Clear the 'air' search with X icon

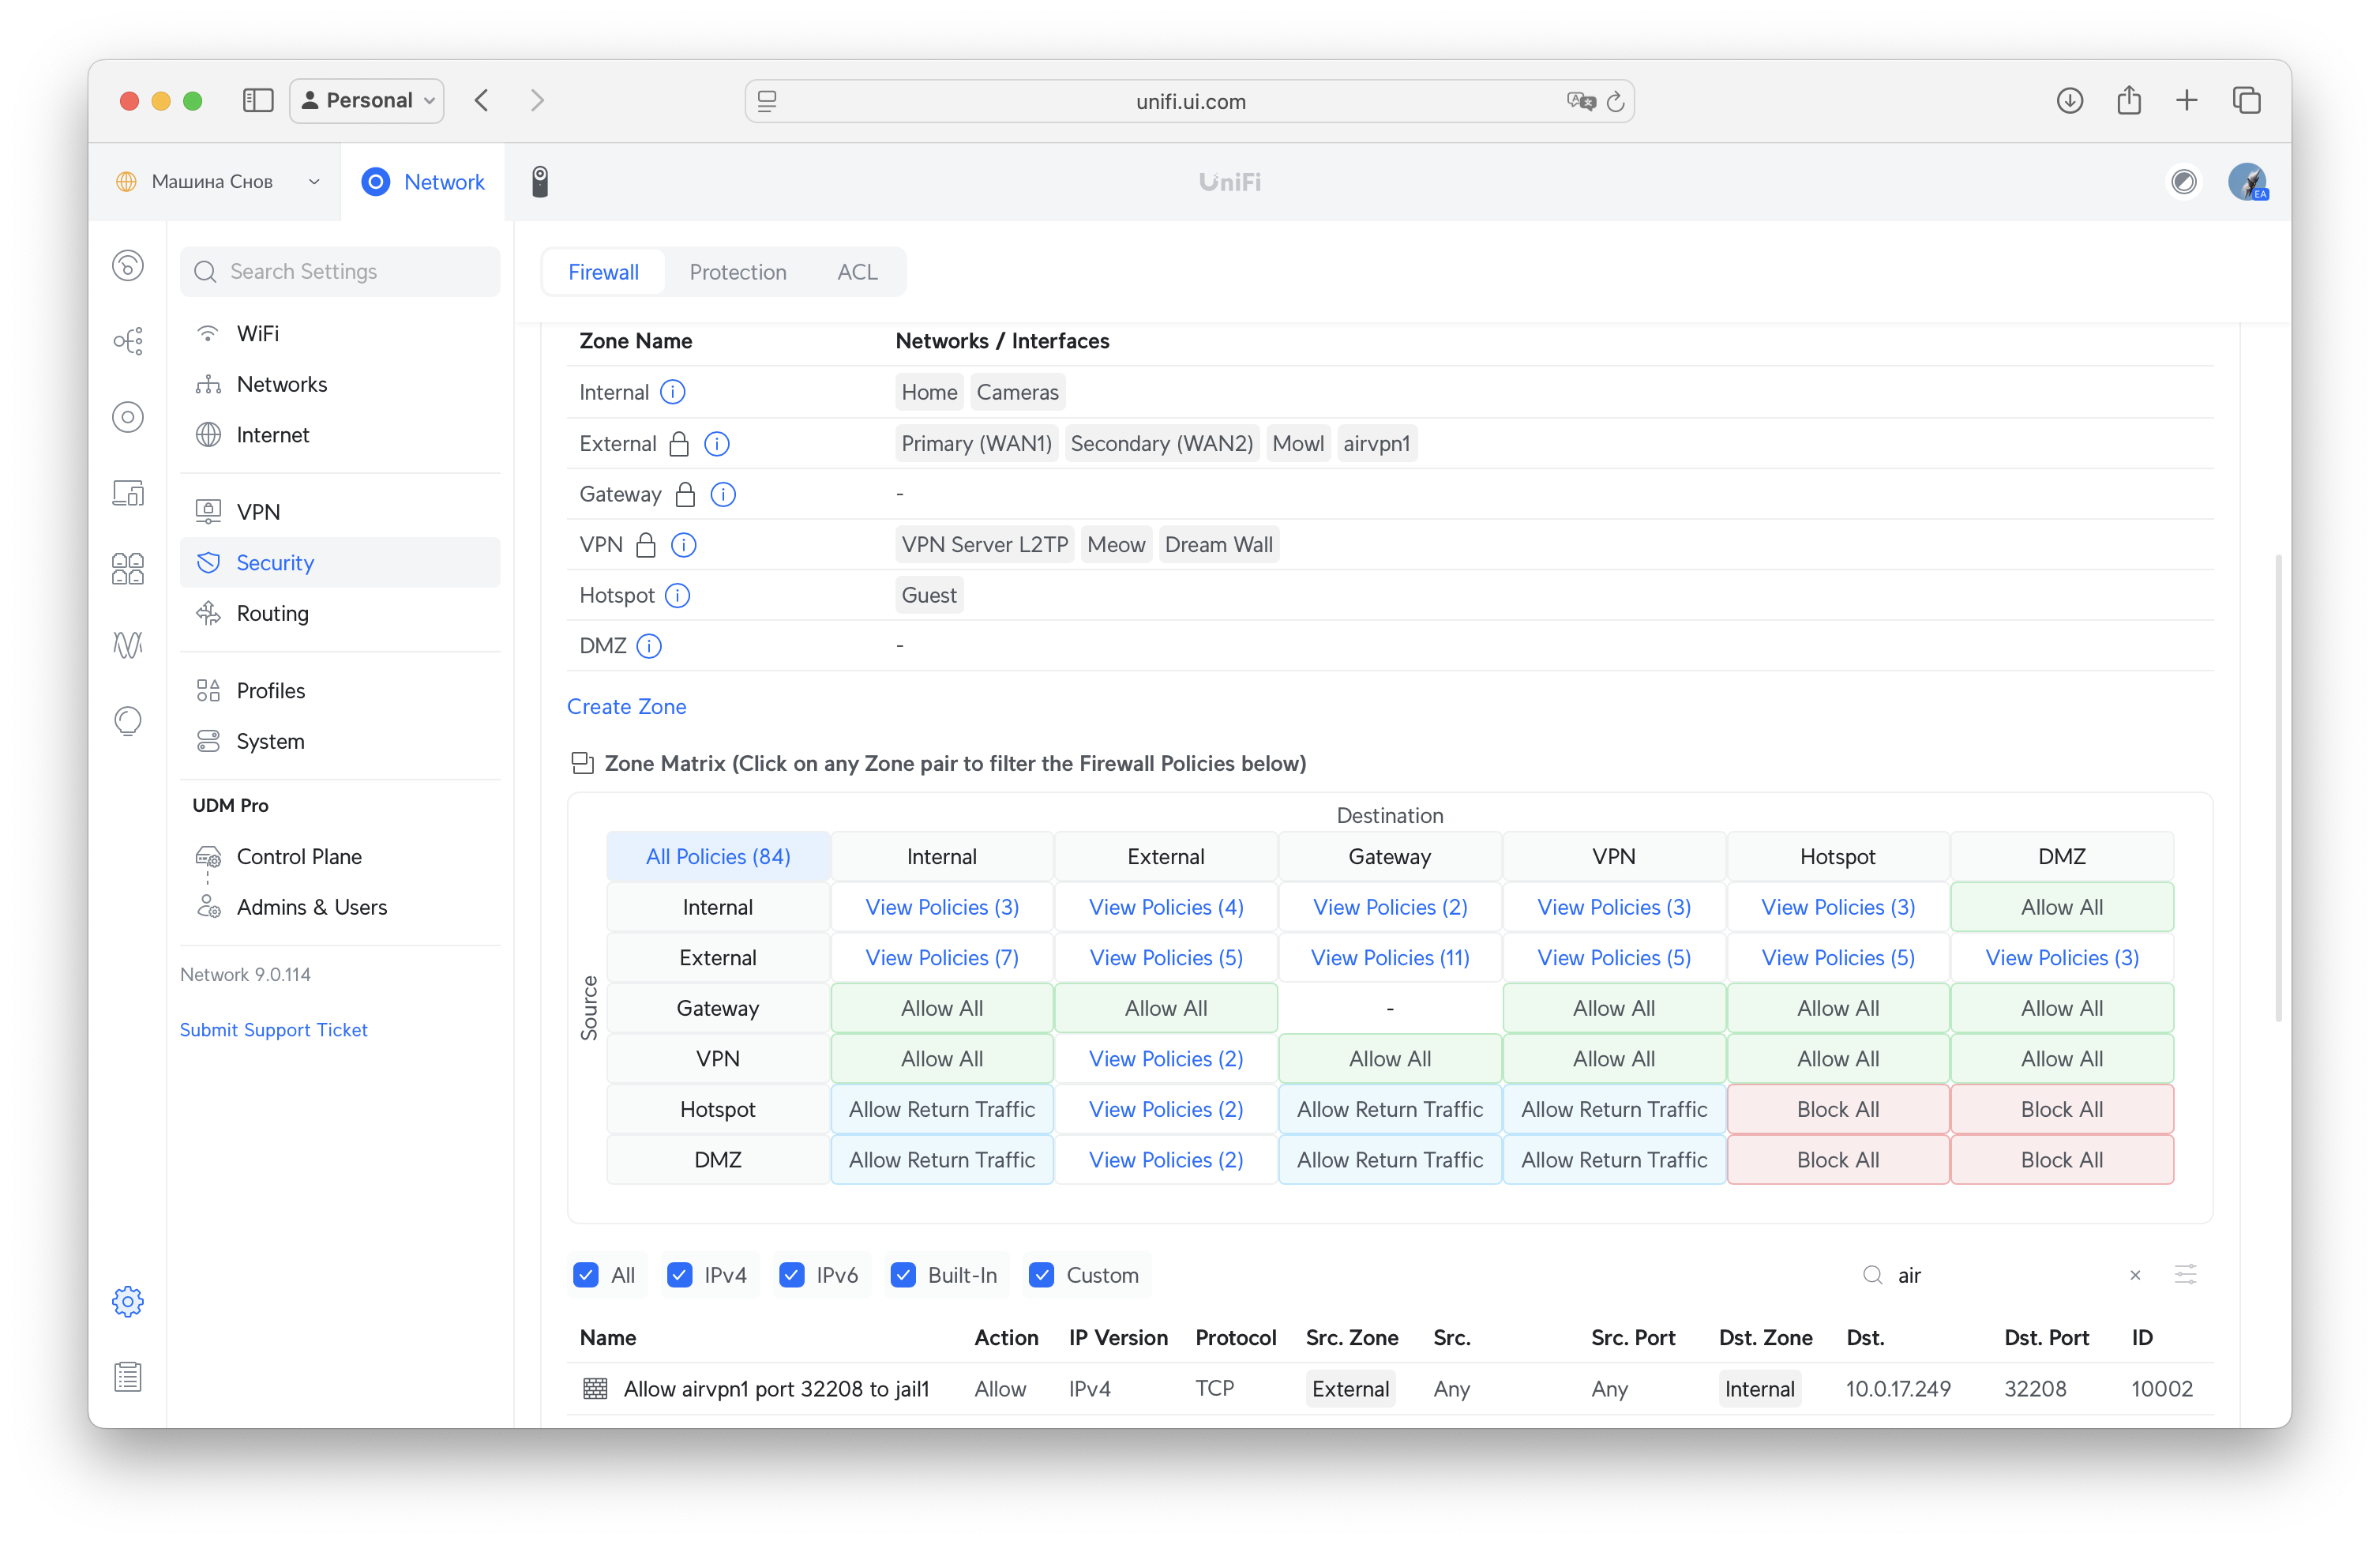pyautogui.click(x=2135, y=1275)
